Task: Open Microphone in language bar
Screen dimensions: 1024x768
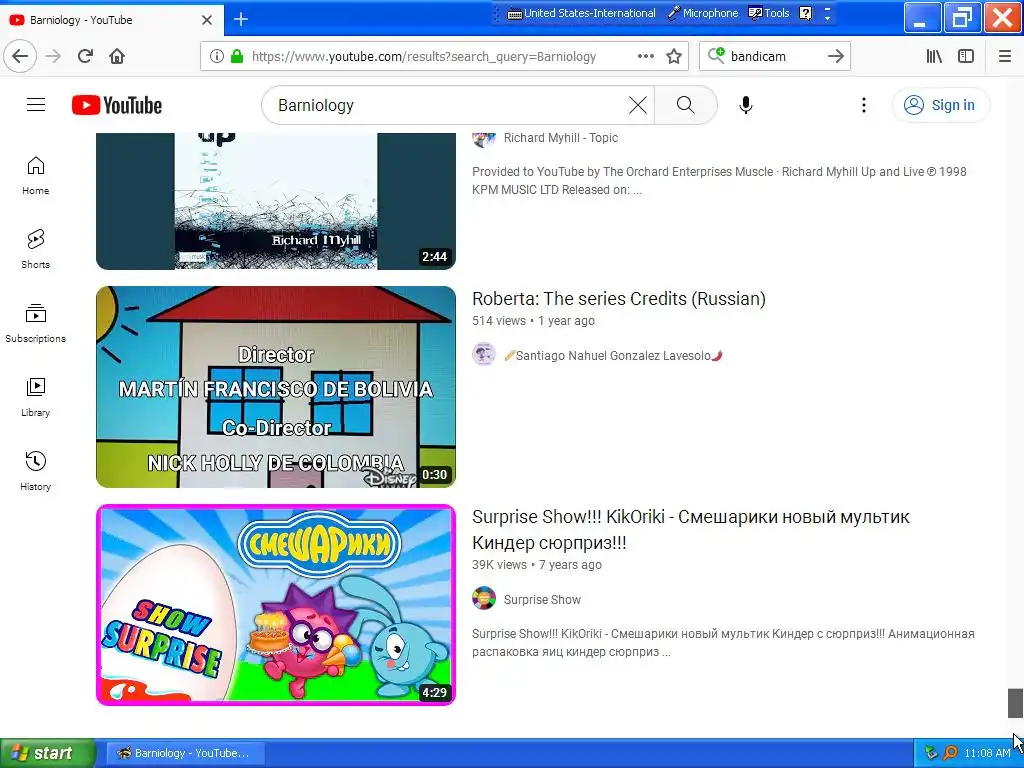Action: 703,13
